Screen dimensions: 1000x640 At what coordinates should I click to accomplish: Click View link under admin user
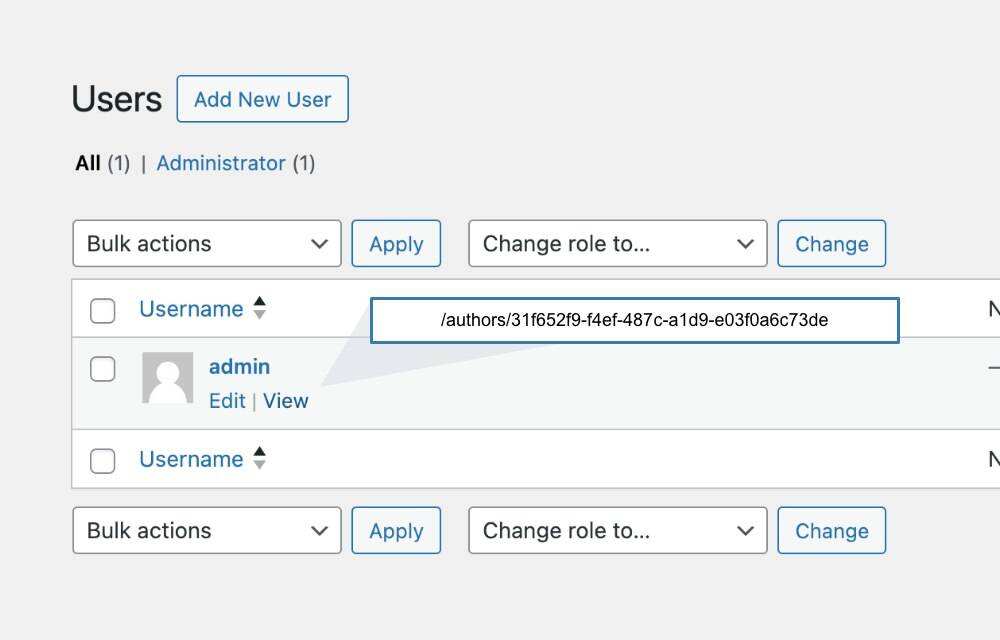(286, 401)
